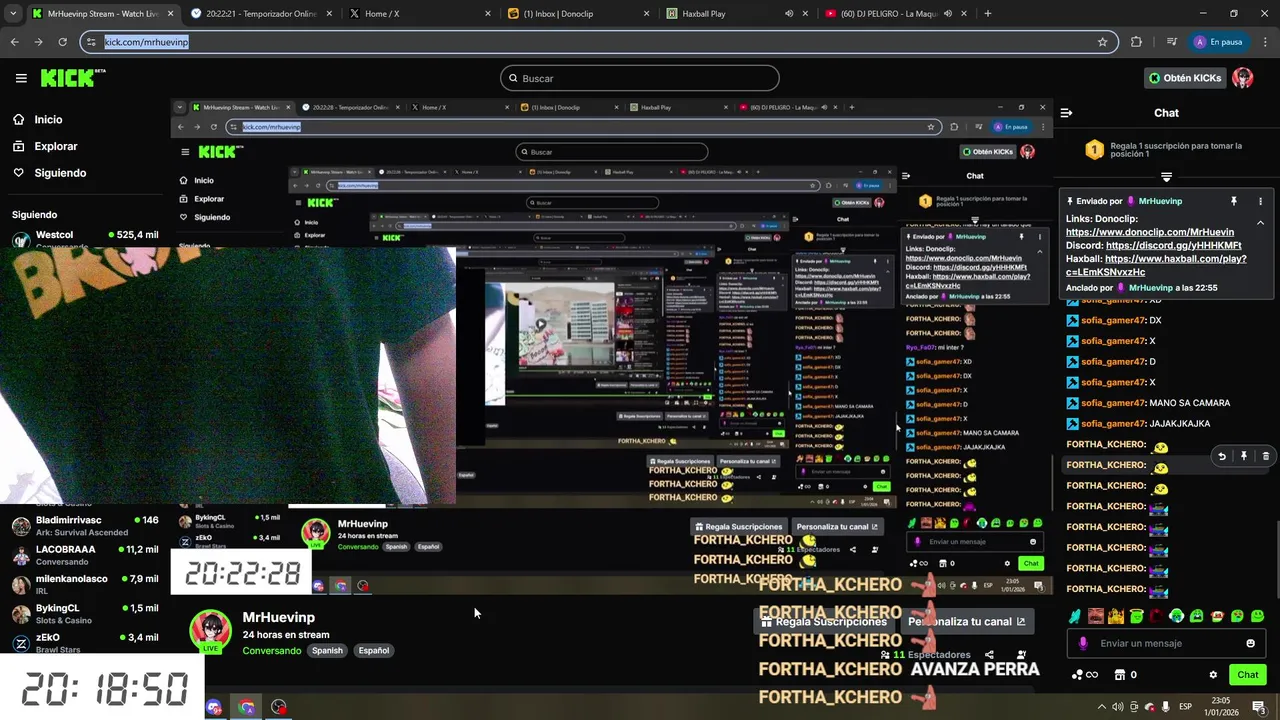The width and height of the screenshot is (1280, 720).
Task: Expand the gift leaderboard handle in chat
Action: 1166,177
